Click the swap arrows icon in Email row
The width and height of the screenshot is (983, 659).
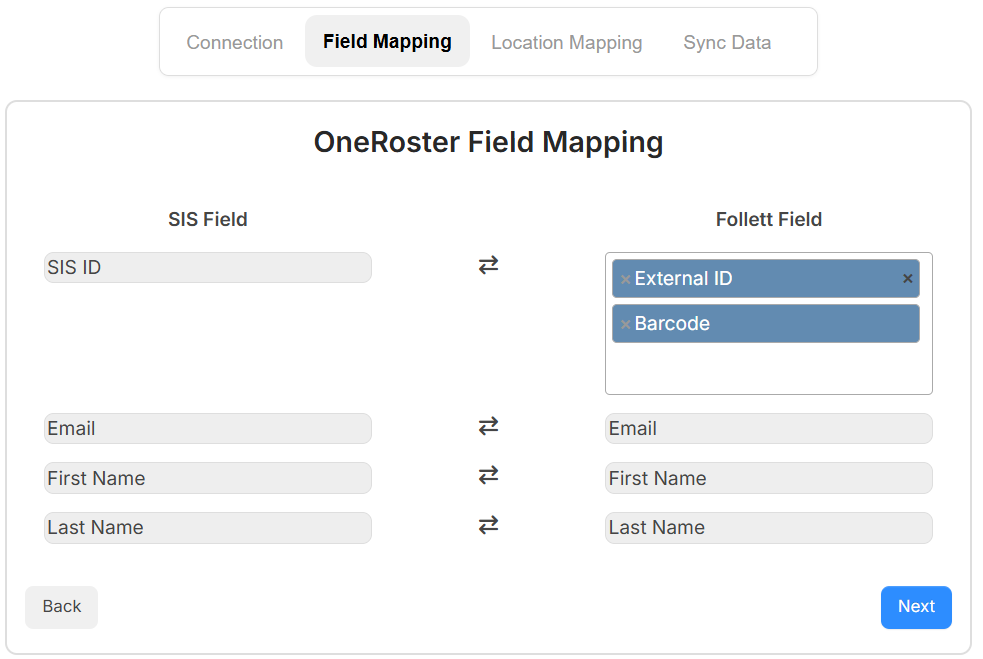point(488,426)
